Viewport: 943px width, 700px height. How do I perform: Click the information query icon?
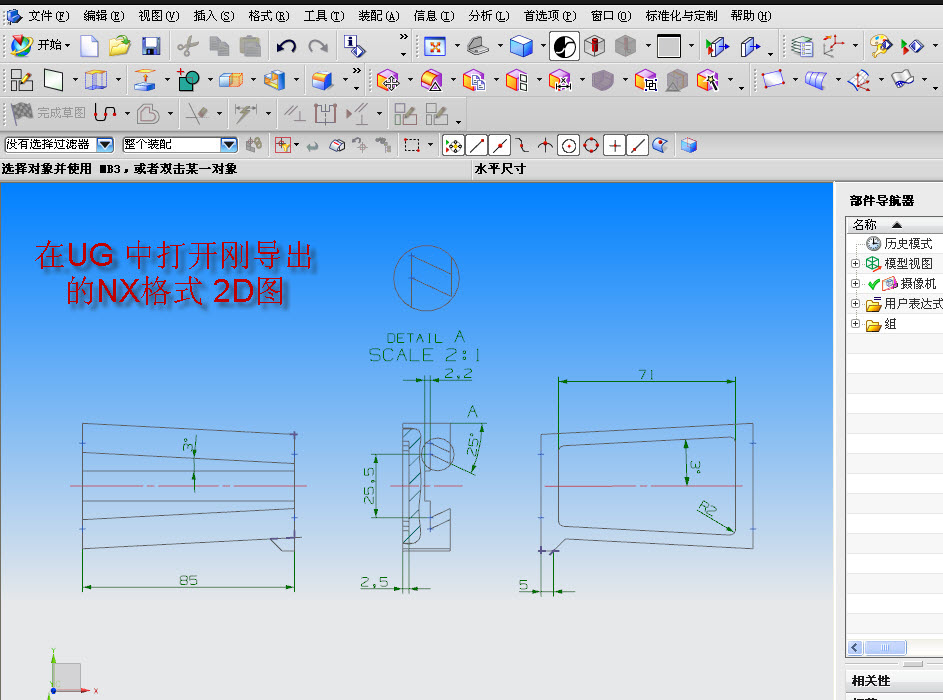(354, 46)
